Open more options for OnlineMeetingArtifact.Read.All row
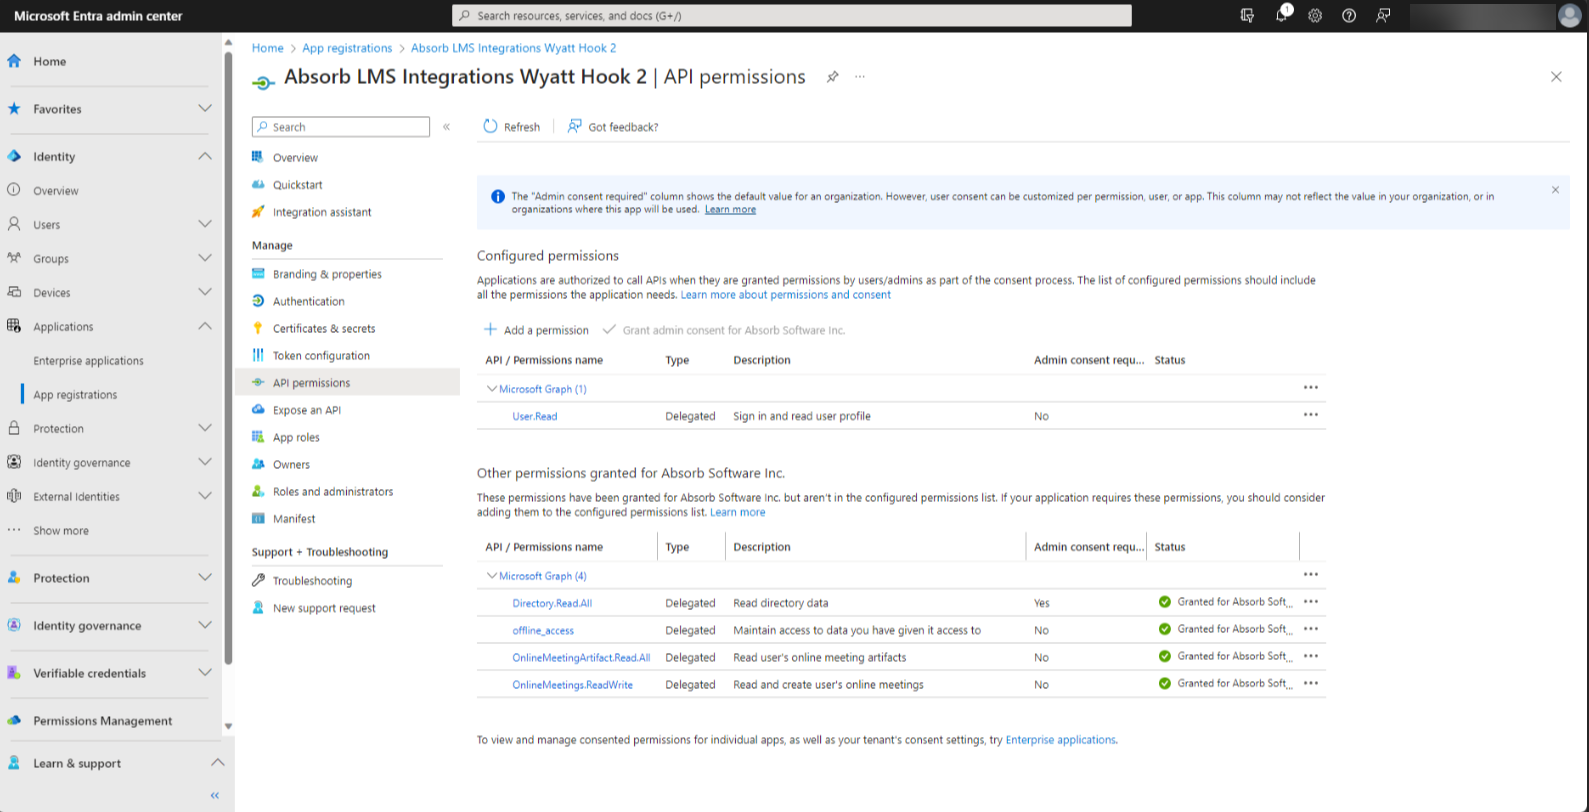The width and height of the screenshot is (1589, 812). pyautogui.click(x=1311, y=656)
